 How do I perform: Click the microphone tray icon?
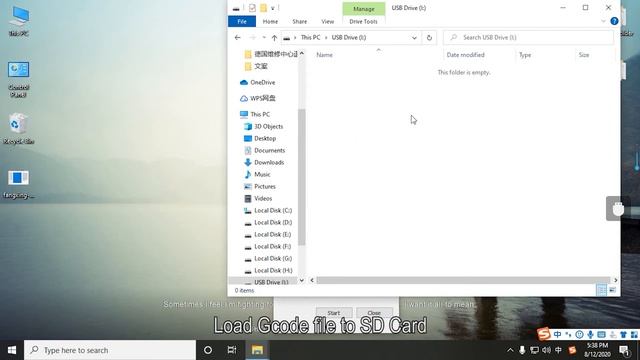[522, 350]
